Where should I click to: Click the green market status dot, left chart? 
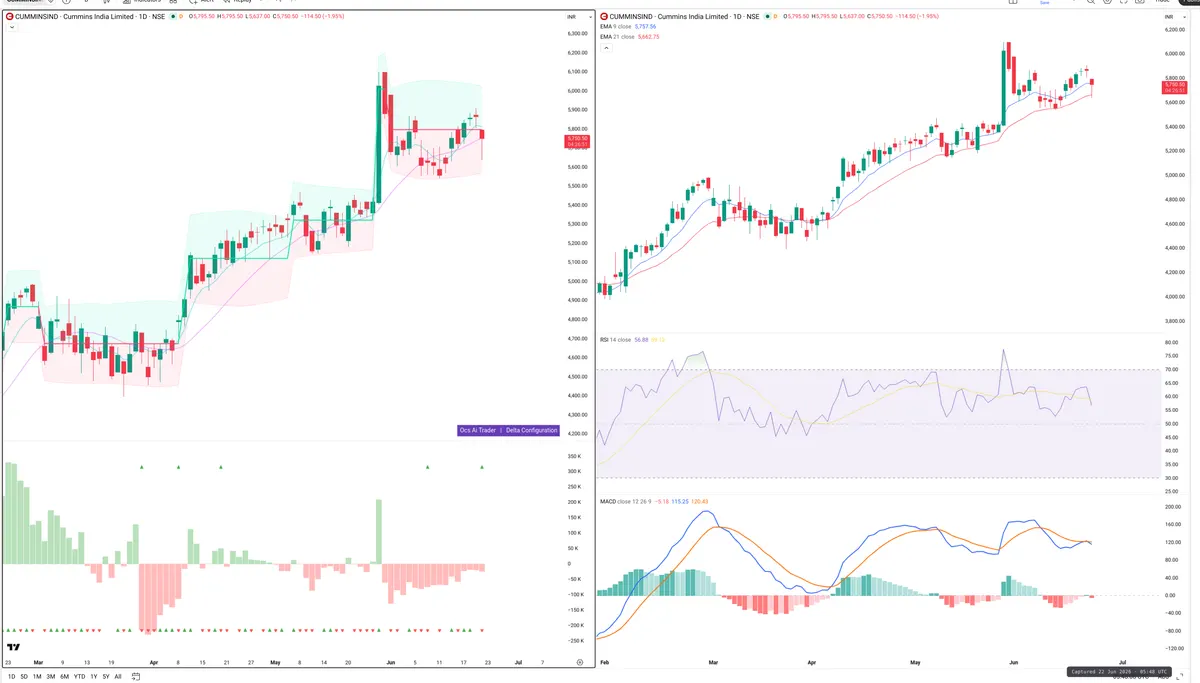click(174, 17)
